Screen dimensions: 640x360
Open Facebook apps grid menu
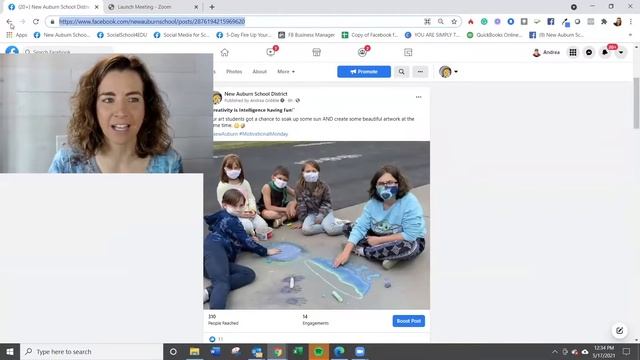[x=573, y=52]
